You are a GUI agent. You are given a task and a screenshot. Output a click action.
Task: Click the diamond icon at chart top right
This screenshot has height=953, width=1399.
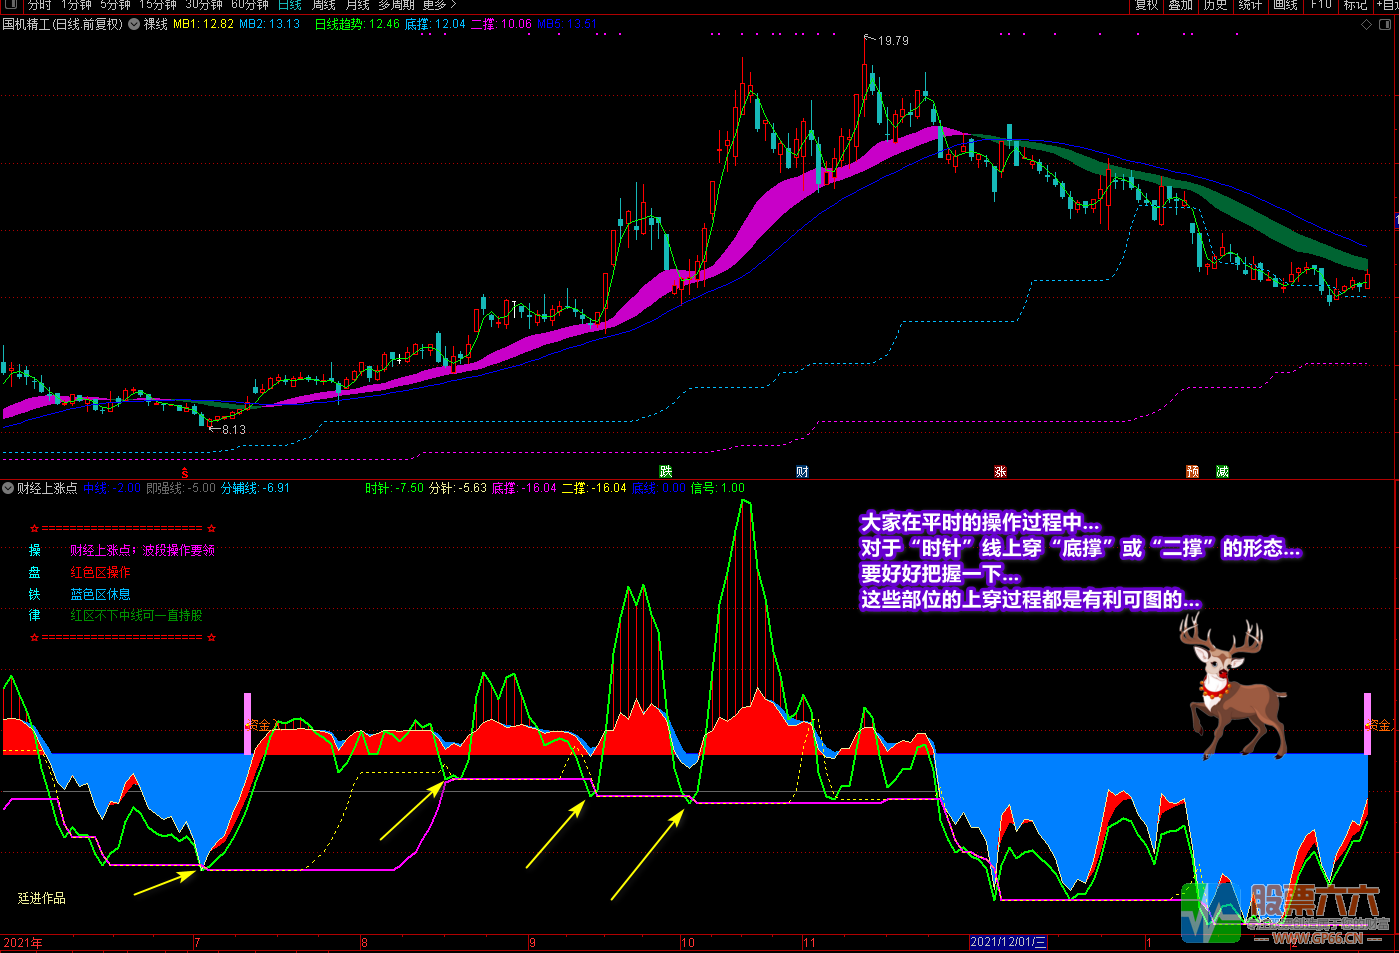pyautogui.click(x=1367, y=25)
